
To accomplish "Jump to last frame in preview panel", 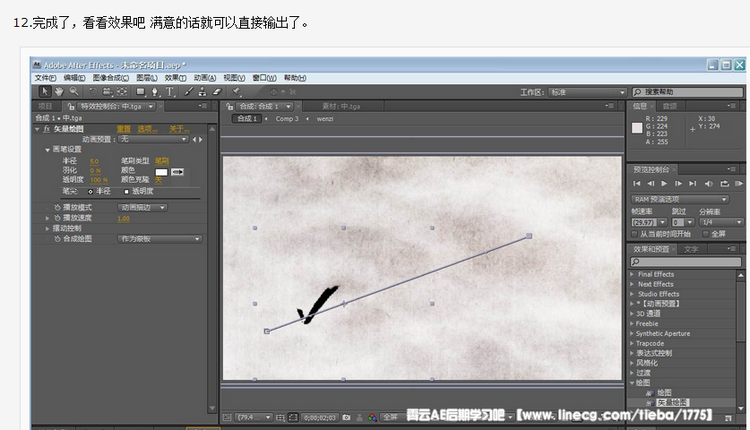I will 693,184.
